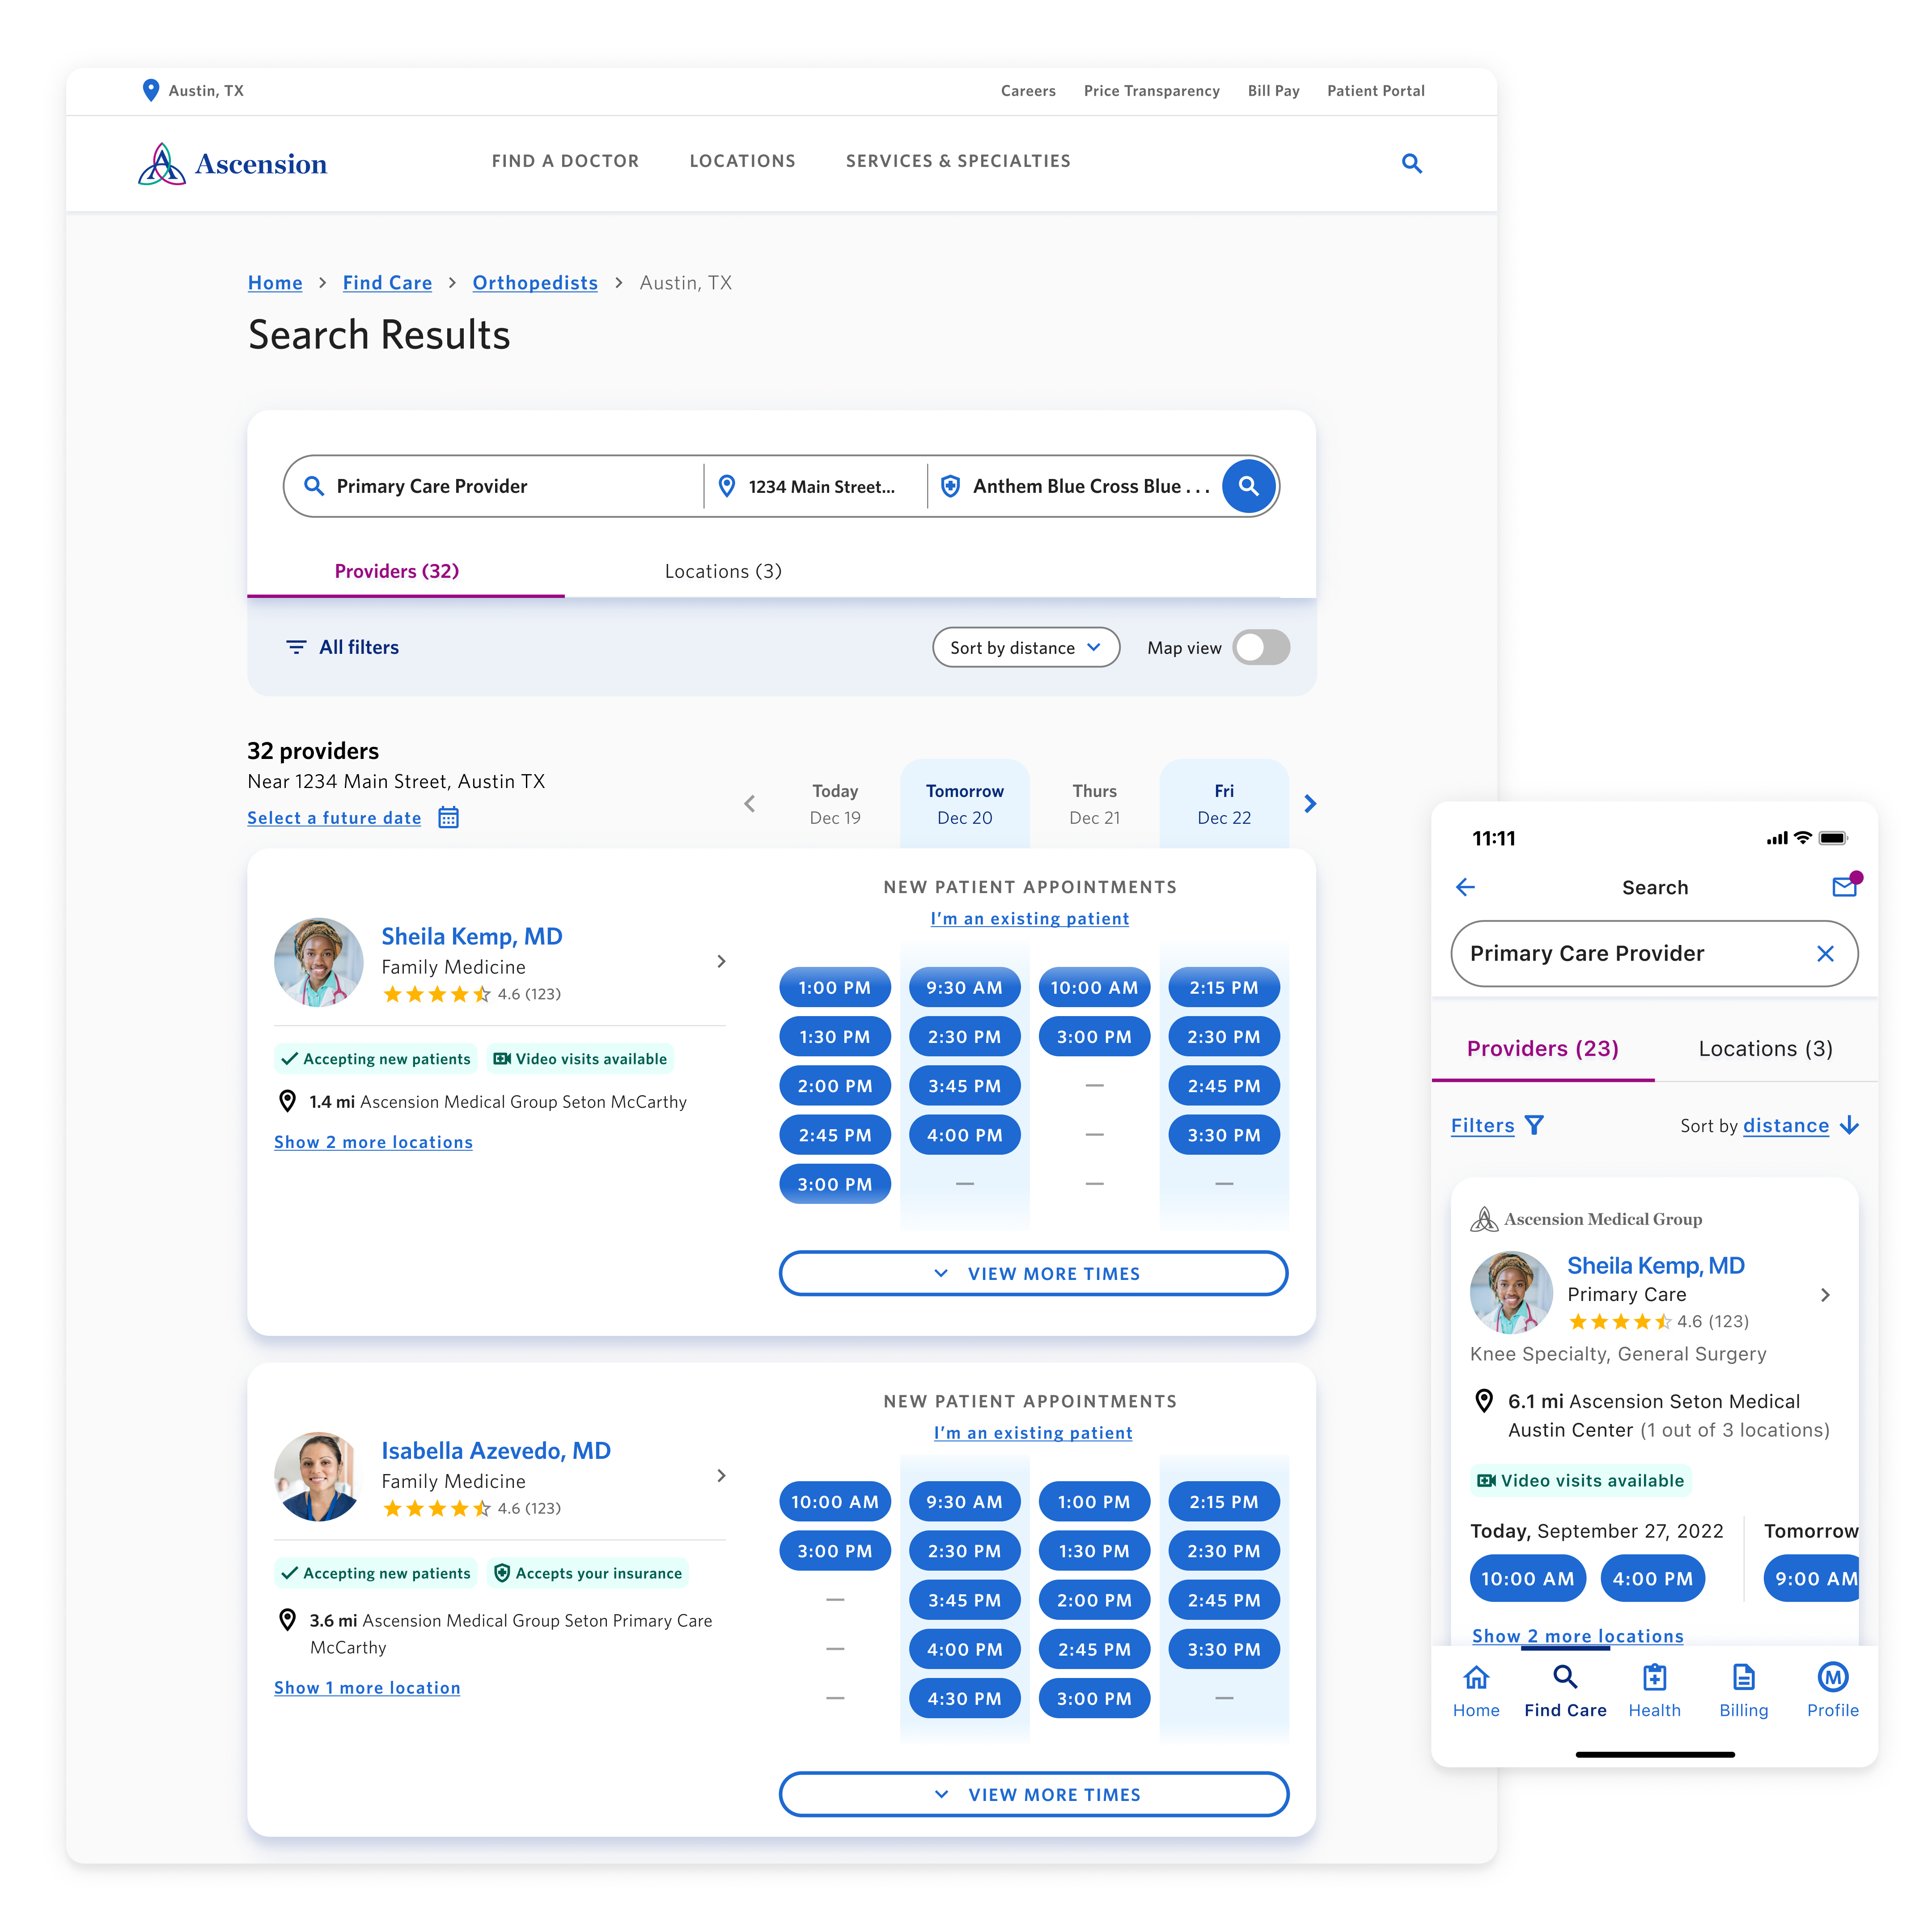Open the header search magnifier icon
This screenshot has height=1932, width=1932.
tap(1411, 163)
